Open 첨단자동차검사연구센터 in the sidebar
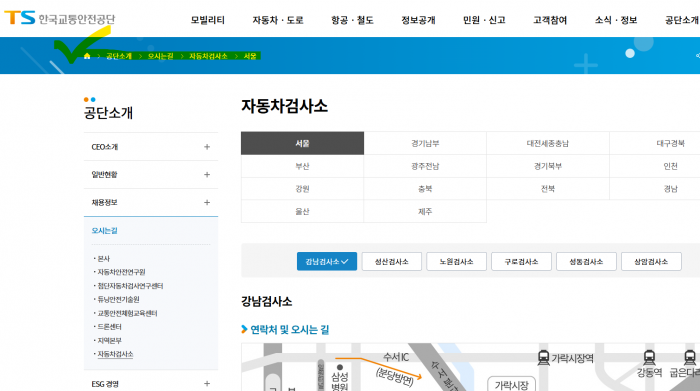This screenshot has width=700, height=391. click(x=130, y=286)
